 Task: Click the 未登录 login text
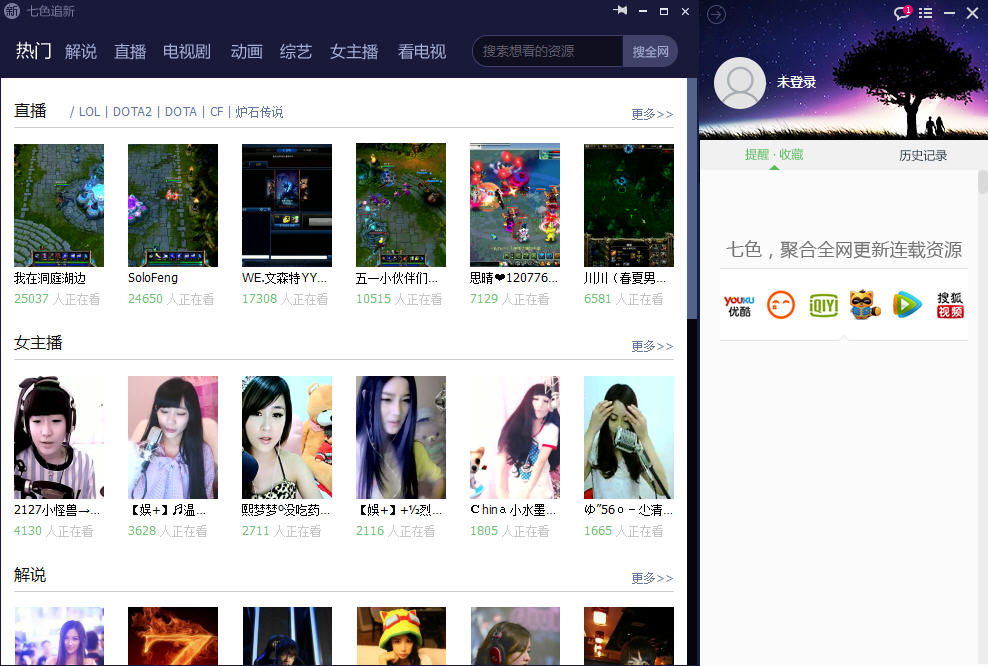point(797,82)
